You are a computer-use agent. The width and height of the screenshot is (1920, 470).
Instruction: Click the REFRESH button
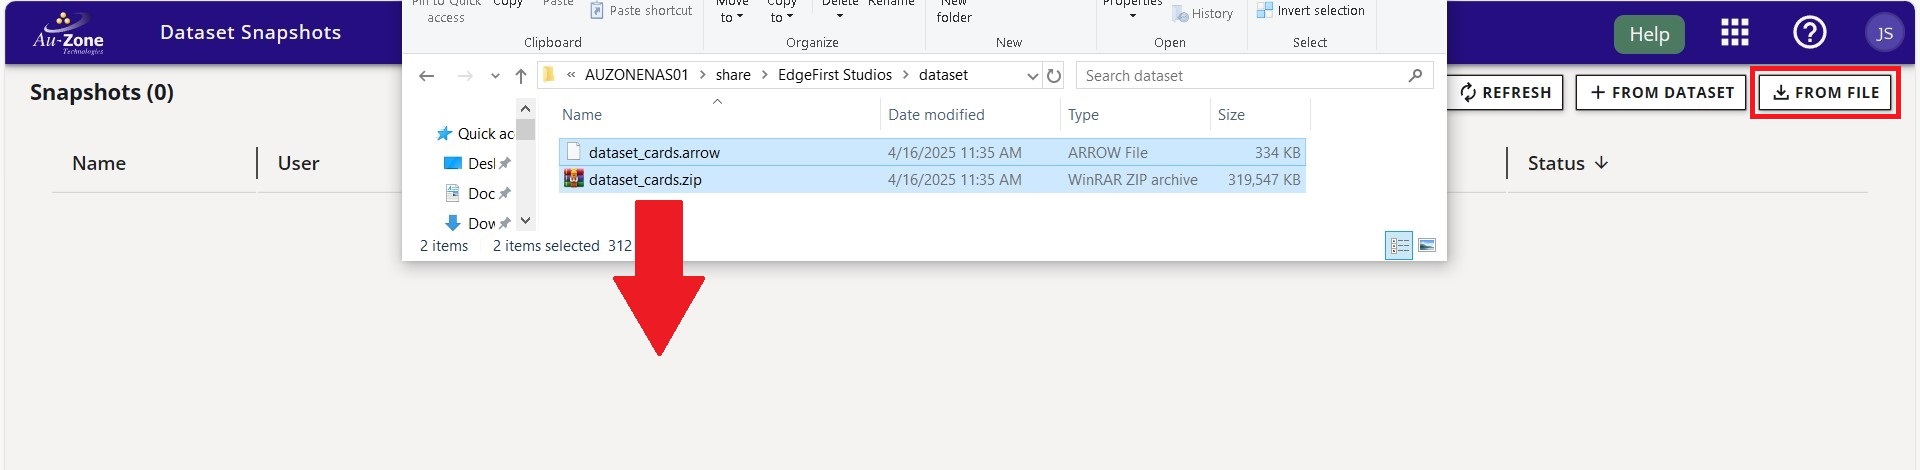(x=1505, y=92)
